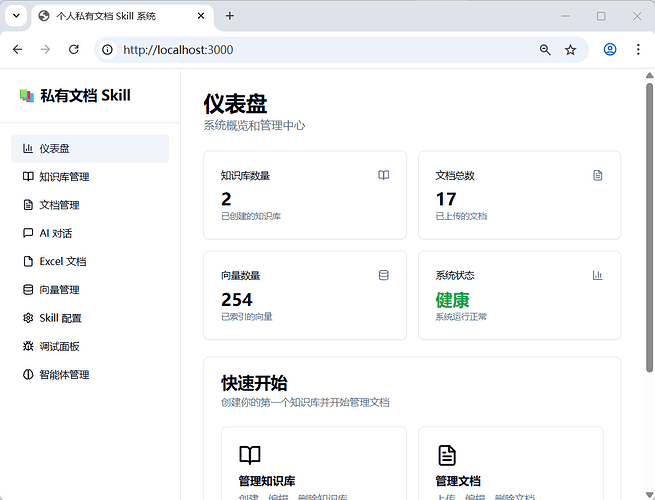Open the AI 对话 page

pyautogui.click(x=90, y=233)
